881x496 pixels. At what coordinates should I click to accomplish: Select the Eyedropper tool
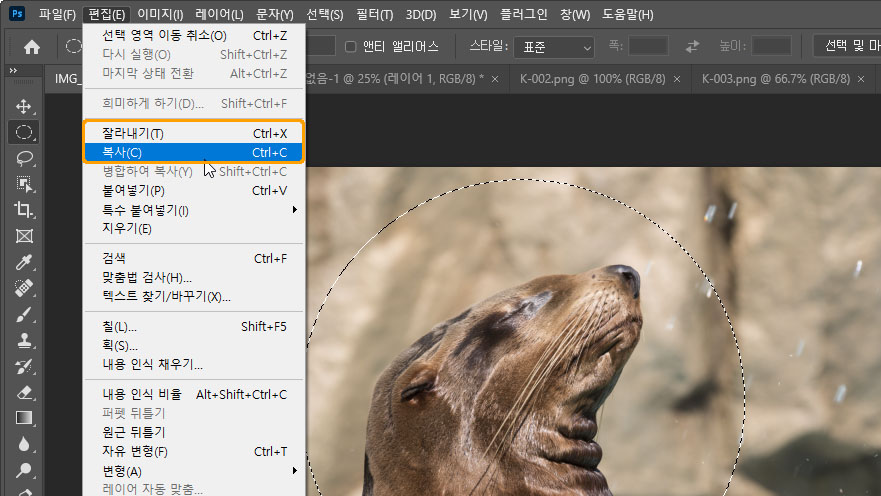24,262
